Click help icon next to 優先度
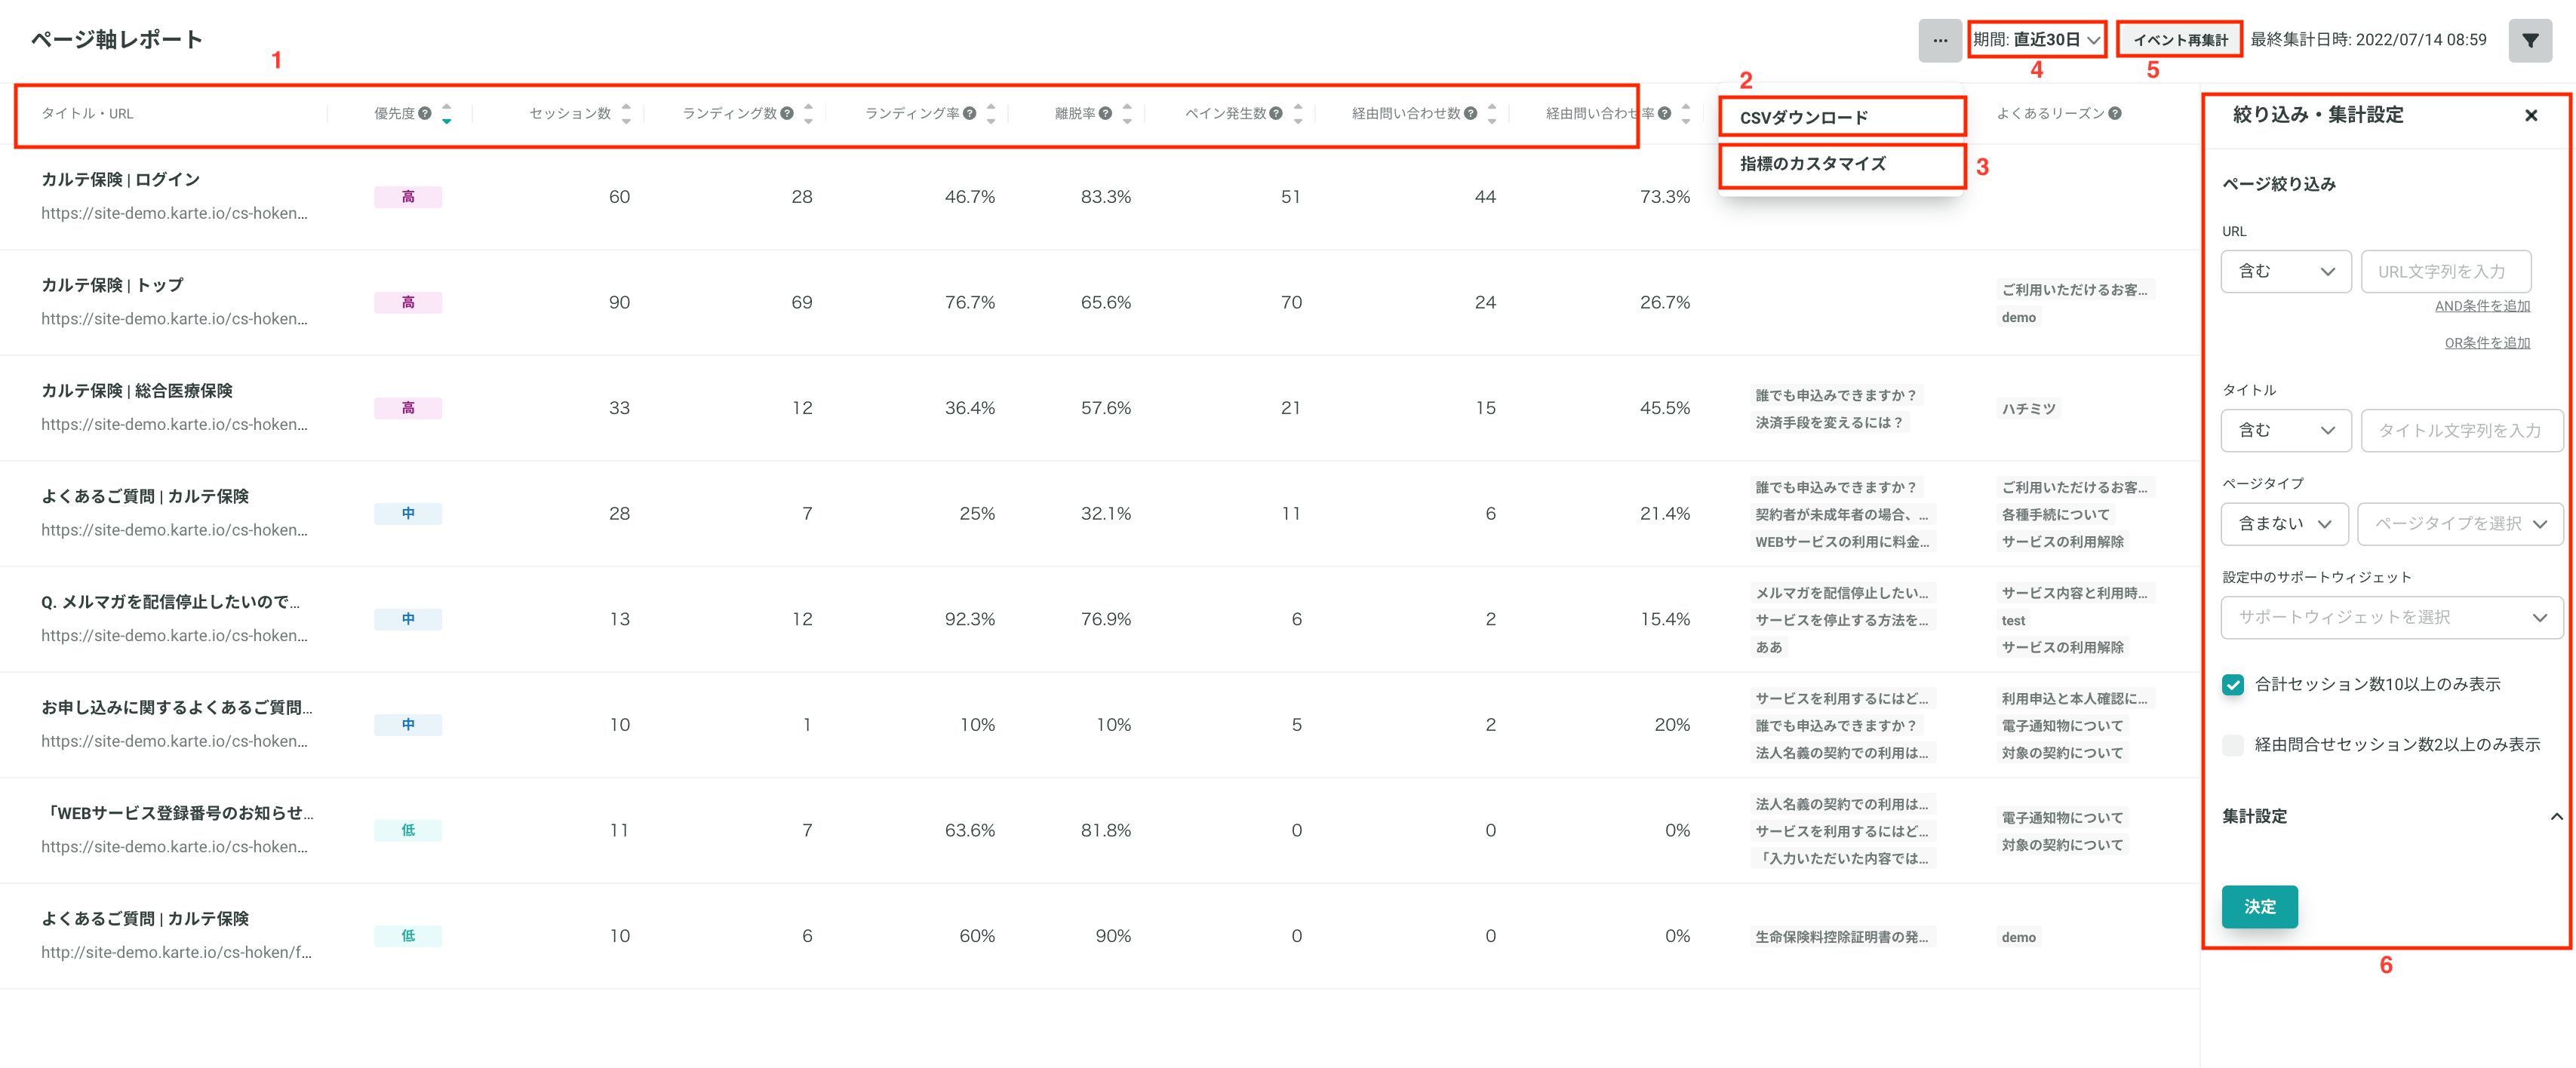Screen dimensions: 2576x1068 425,113
